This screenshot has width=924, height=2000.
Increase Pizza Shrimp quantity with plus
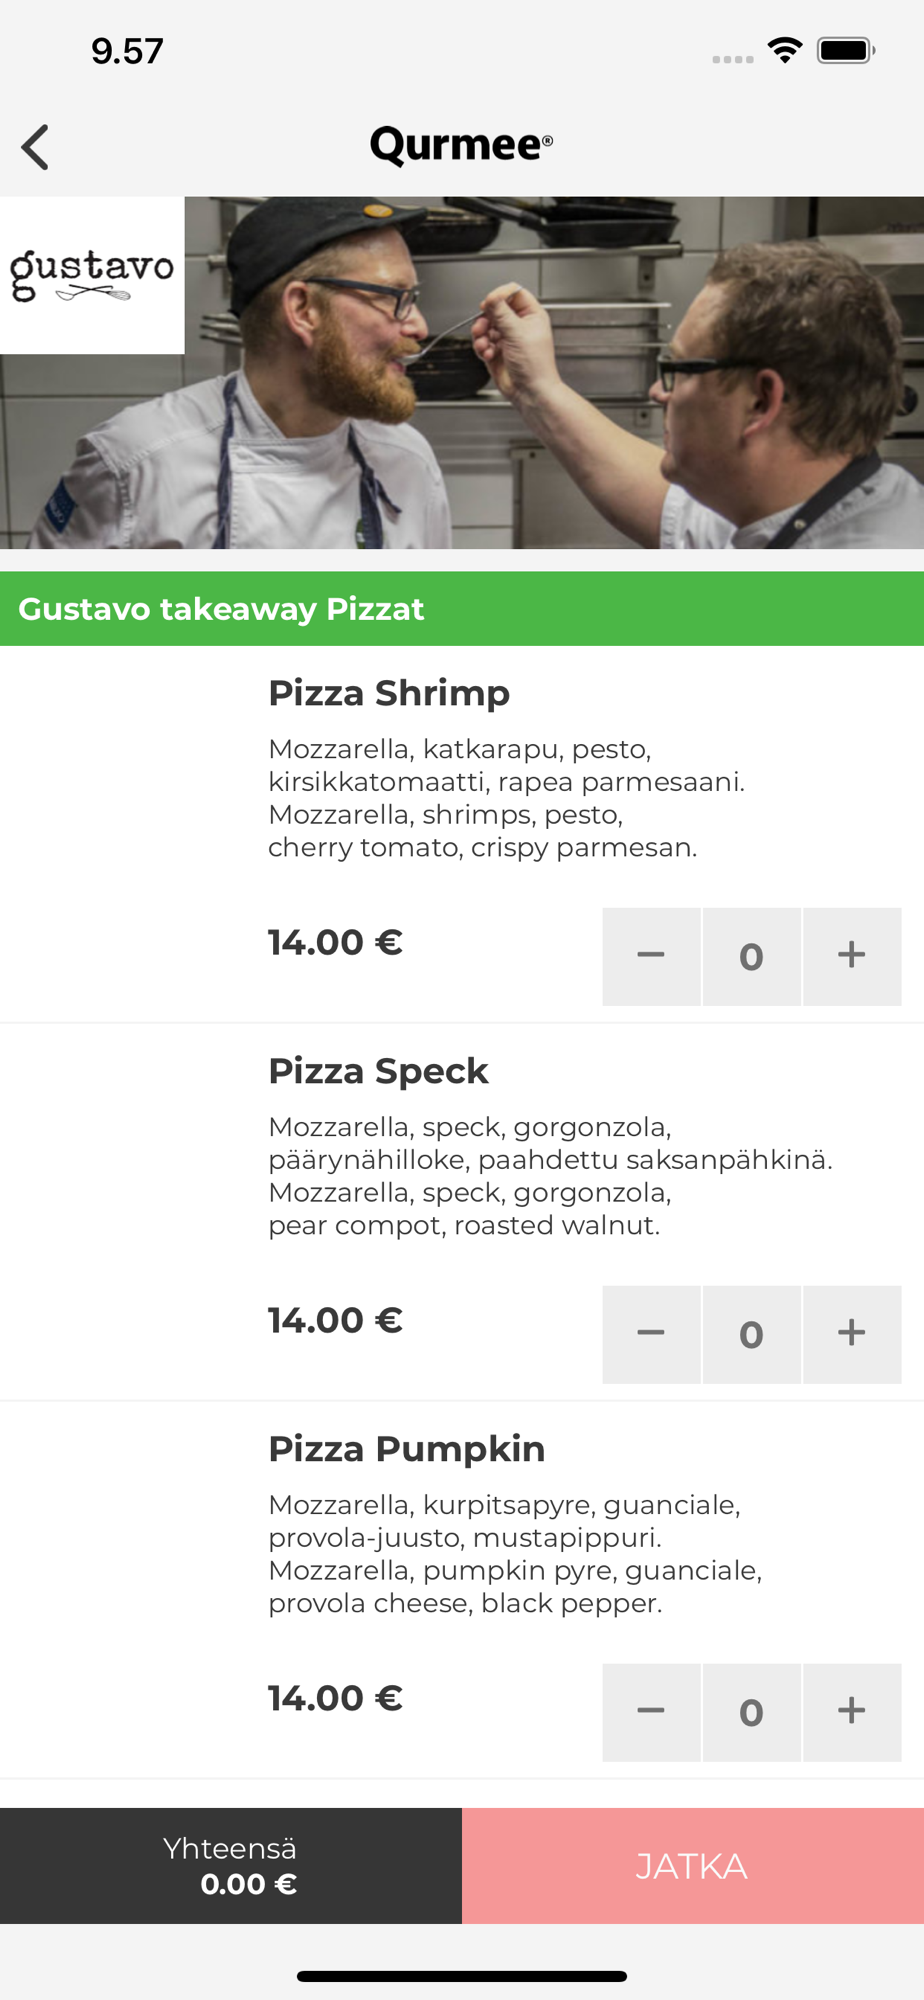click(852, 956)
